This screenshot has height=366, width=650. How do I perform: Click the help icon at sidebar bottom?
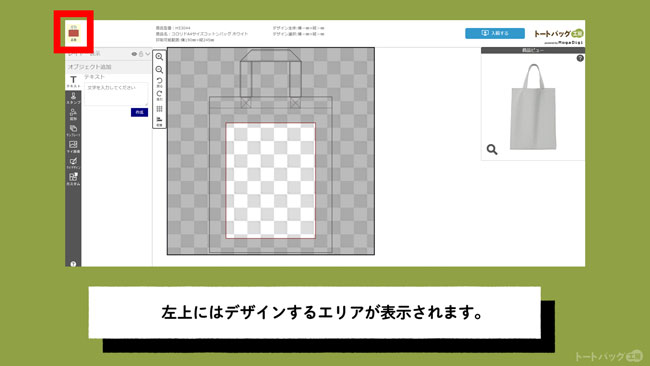click(x=73, y=264)
